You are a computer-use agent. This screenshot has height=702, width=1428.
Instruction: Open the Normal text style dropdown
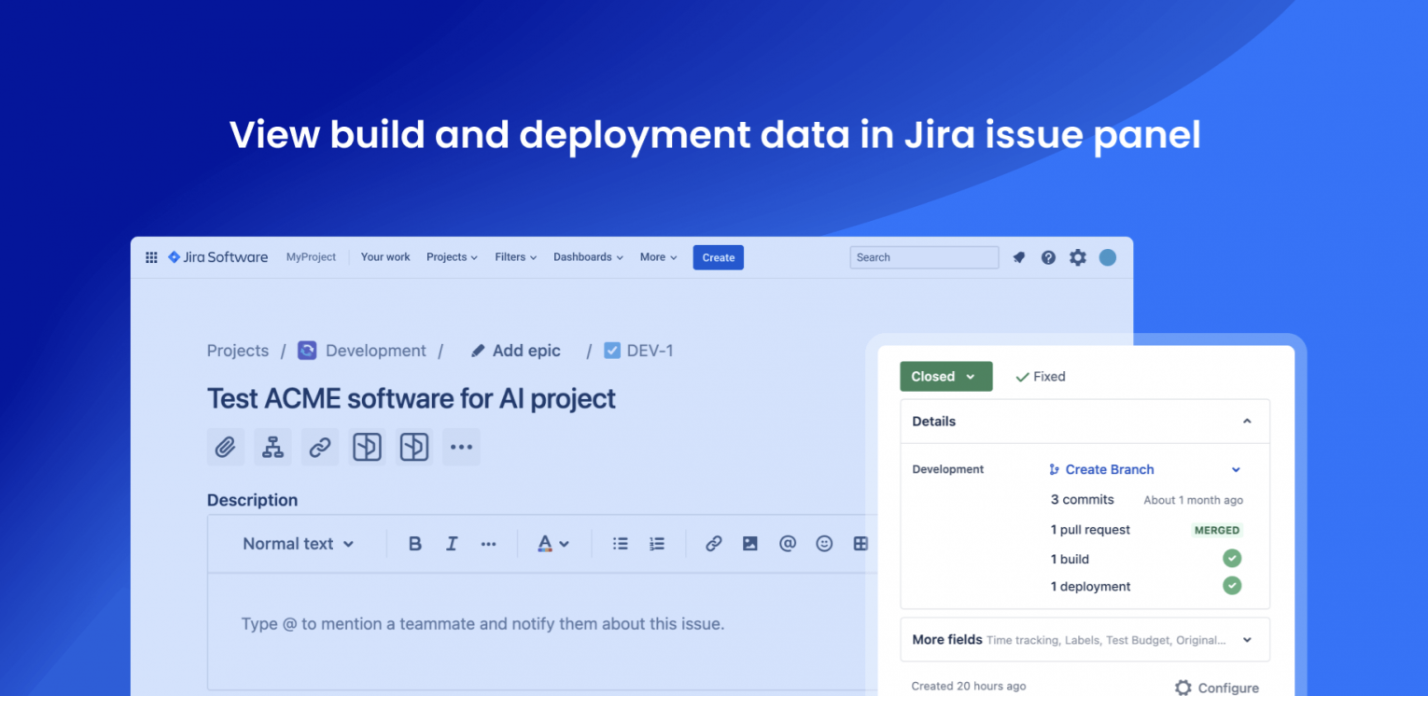click(x=298, y=544)
